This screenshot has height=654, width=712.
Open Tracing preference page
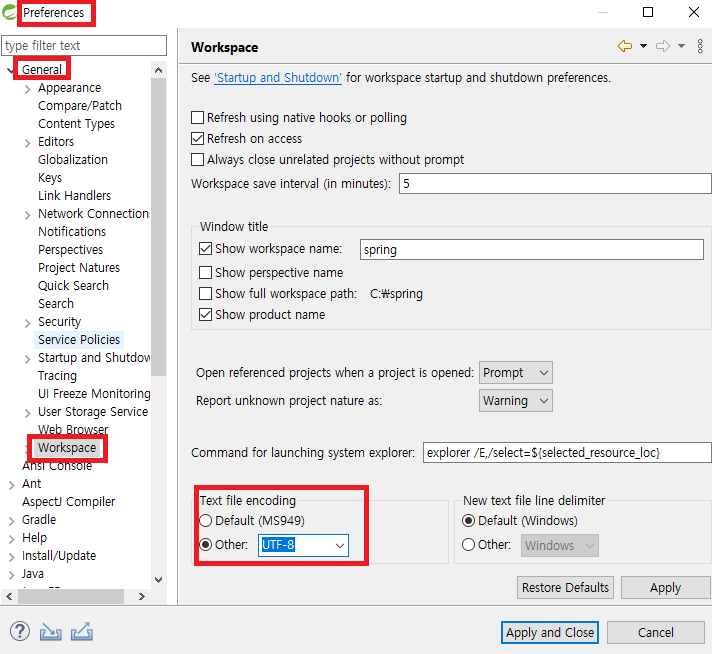[57, 376]
